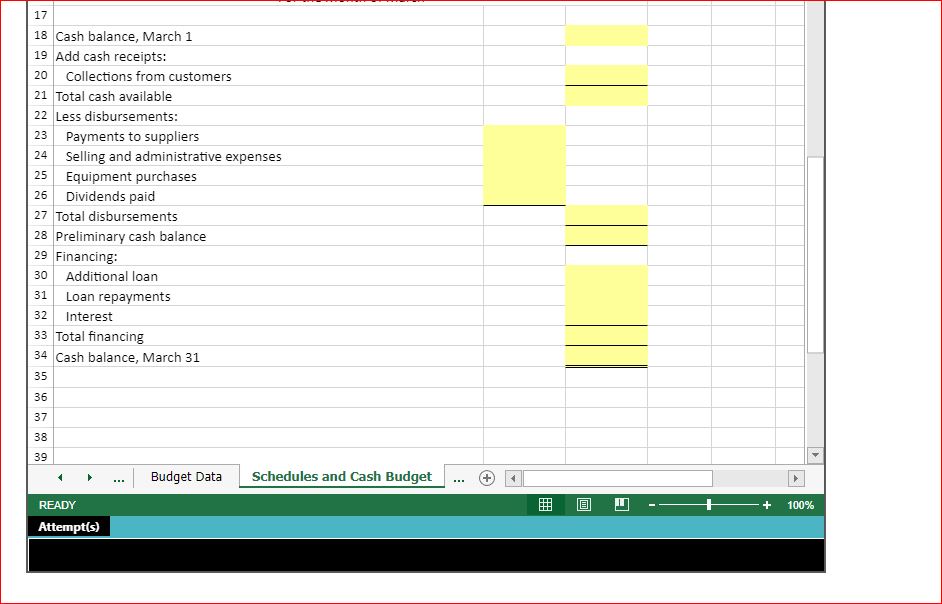Click the 100% zoom level button
942x604 pixels.
tap(800, 505)
